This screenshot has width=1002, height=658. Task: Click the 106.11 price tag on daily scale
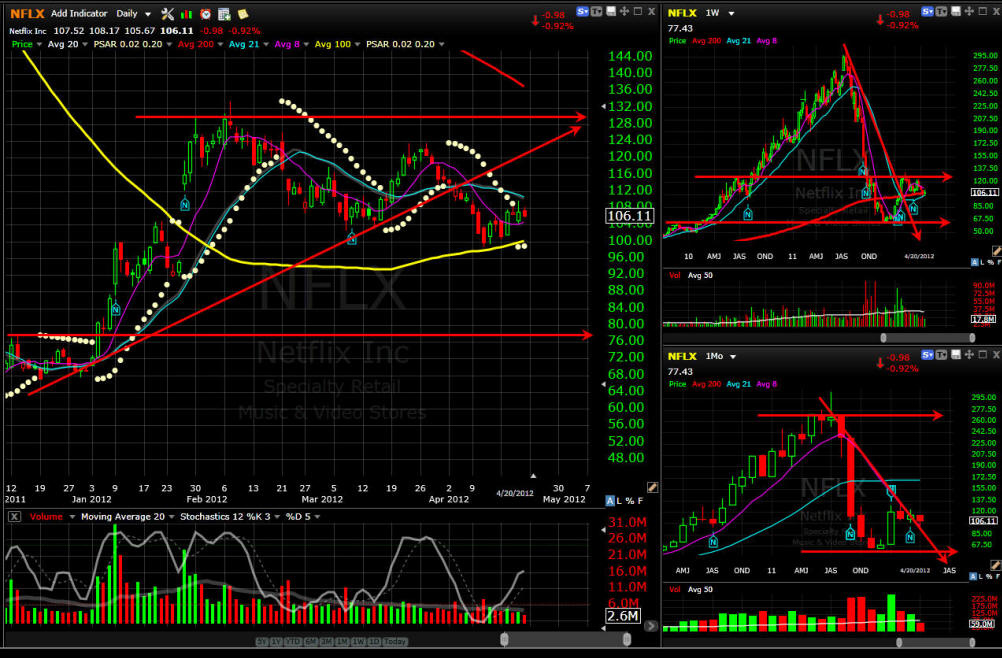(x=629, y=216)
